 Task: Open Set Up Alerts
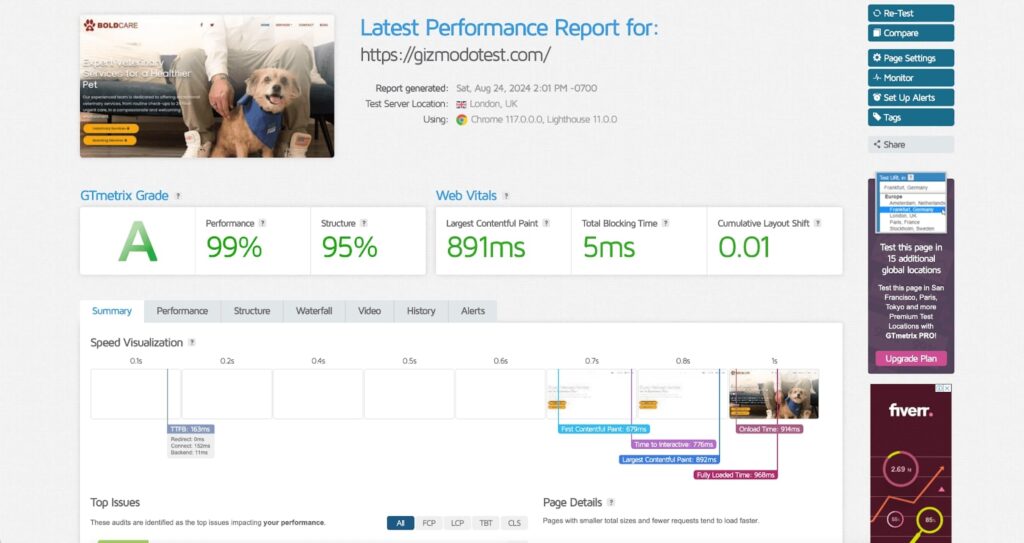click(910, 97)
